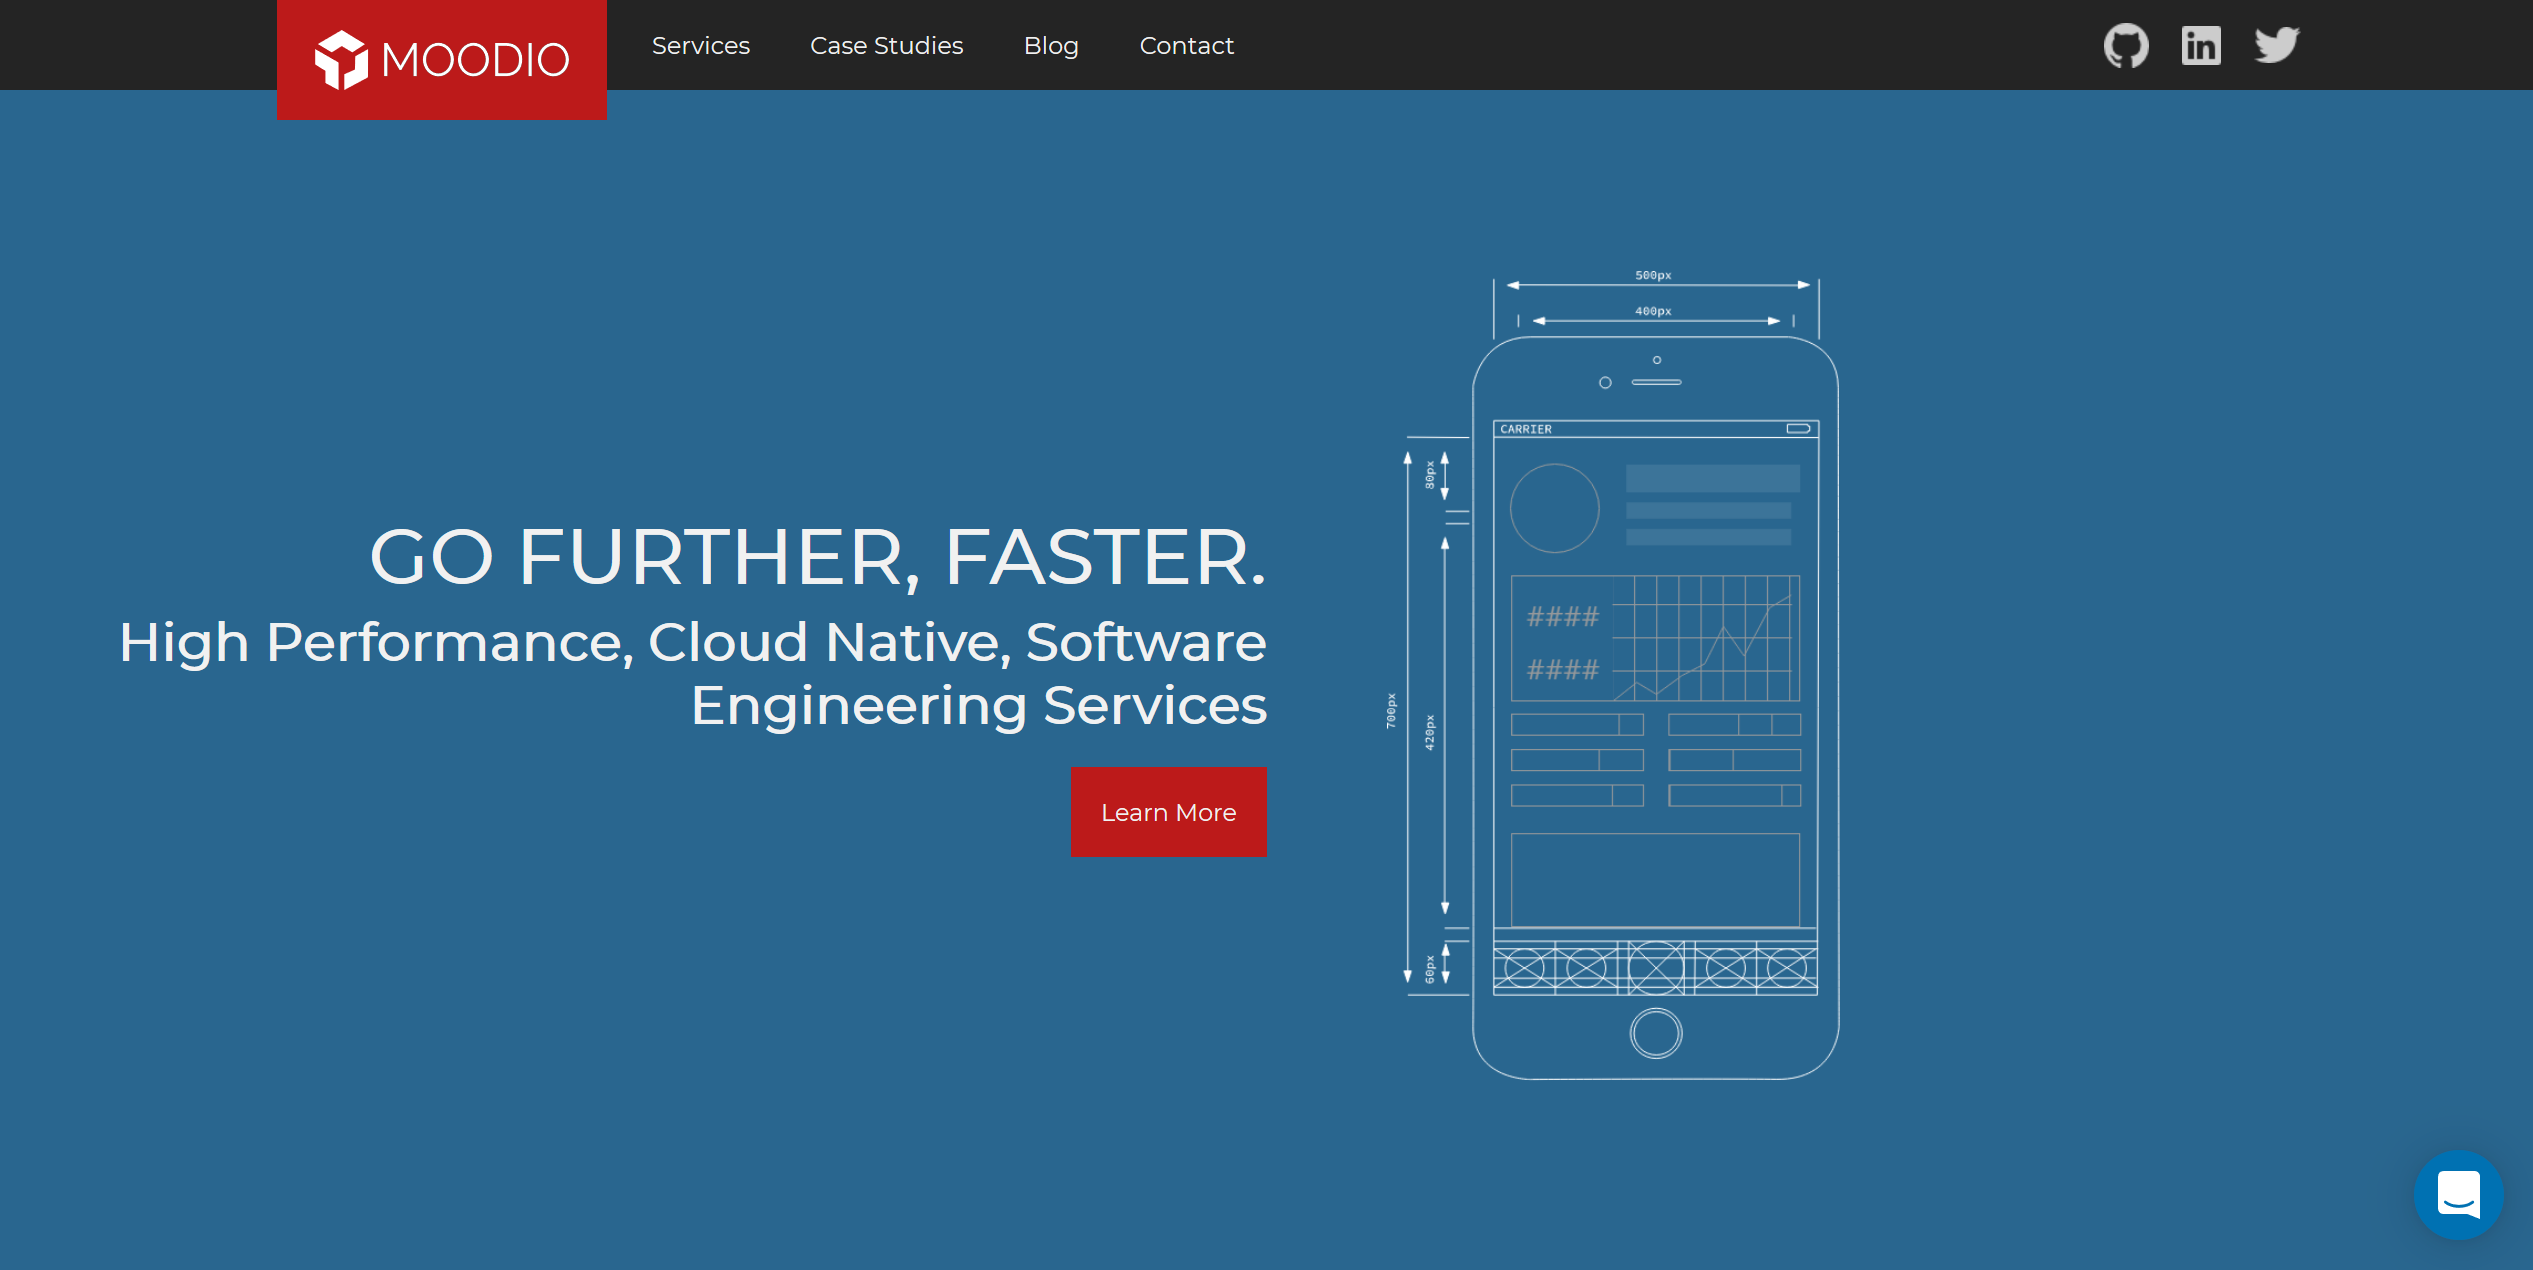This screenshot has width=2533, height=1270.
Task: Click the avatar circle in phone mockup
Action: 1554,508
